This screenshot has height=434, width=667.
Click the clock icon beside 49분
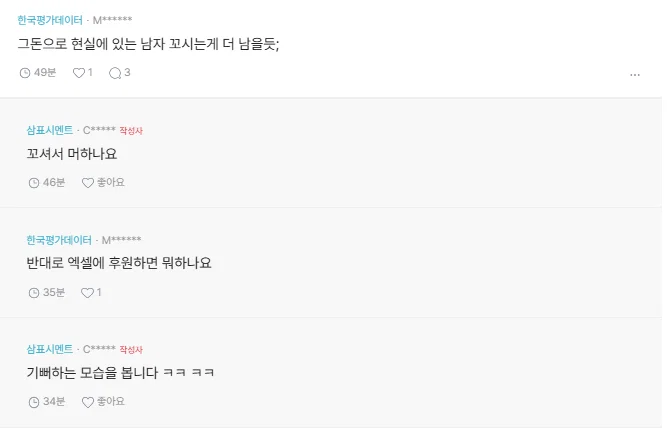click(25, 73)
